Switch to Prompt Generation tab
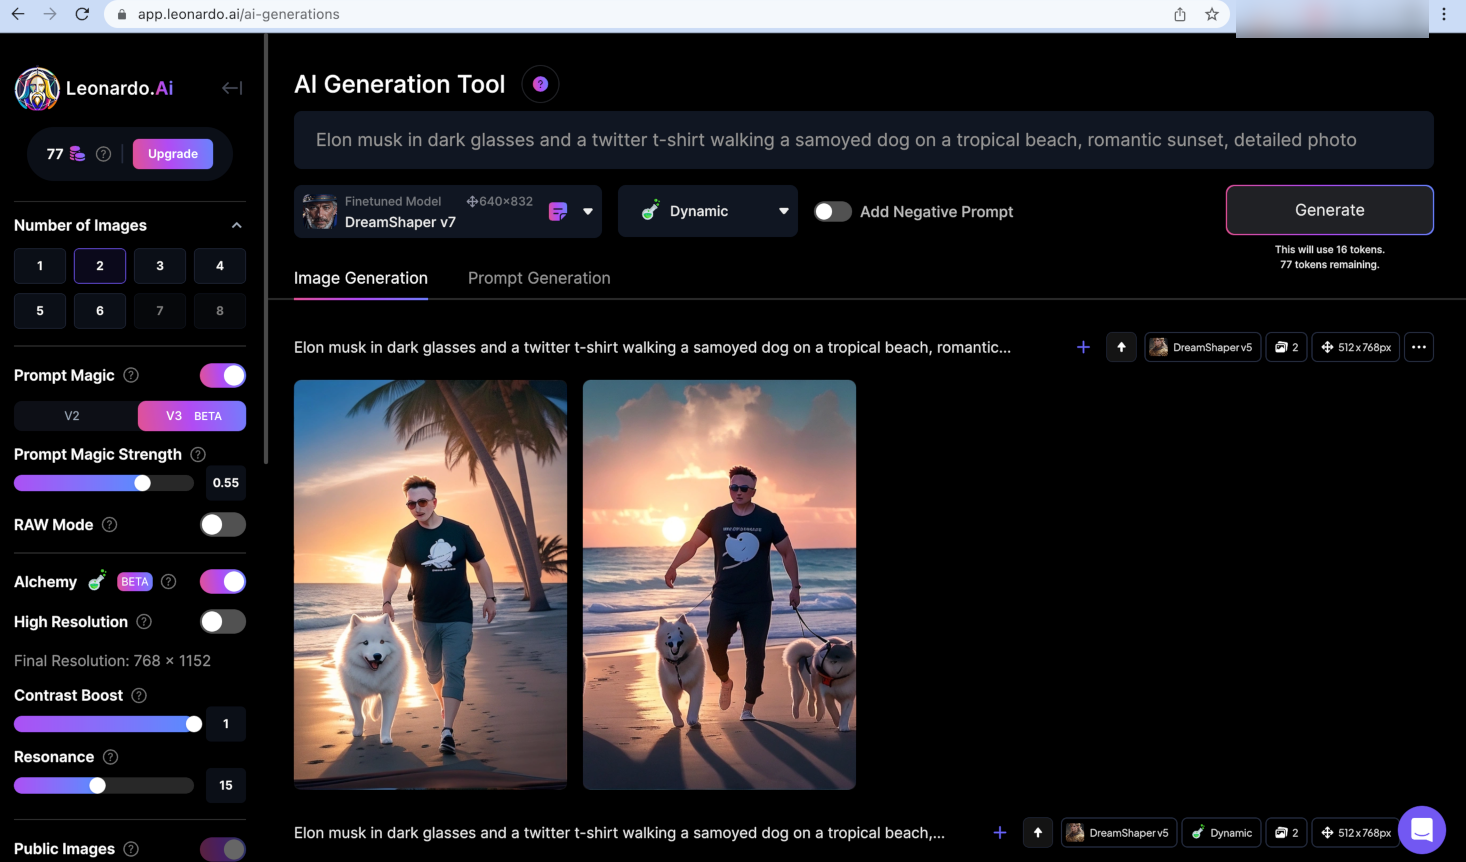The height and width of the screenshot is (862, 1466). tap(539, 278)
